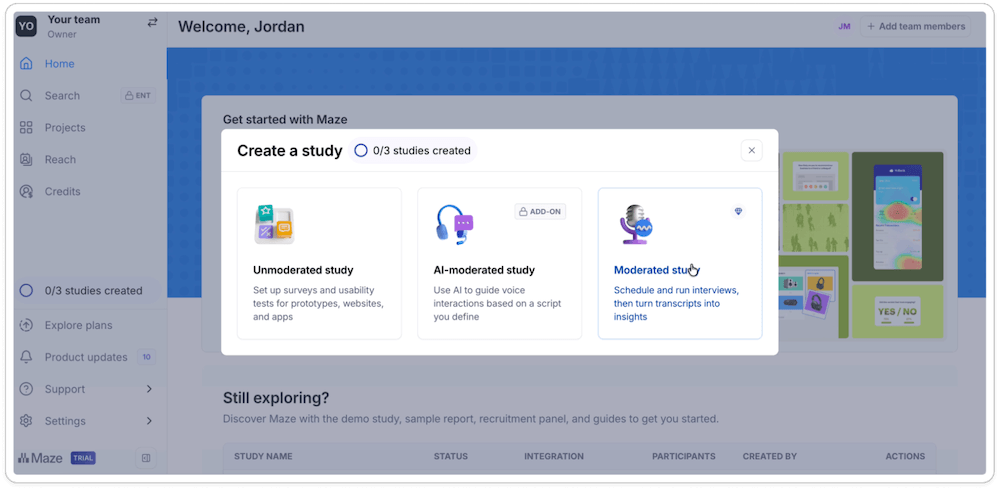This screenshot has height=490, width=1000.
Task: Click 0/3 studies created pill in dialog
Action: 413,151
